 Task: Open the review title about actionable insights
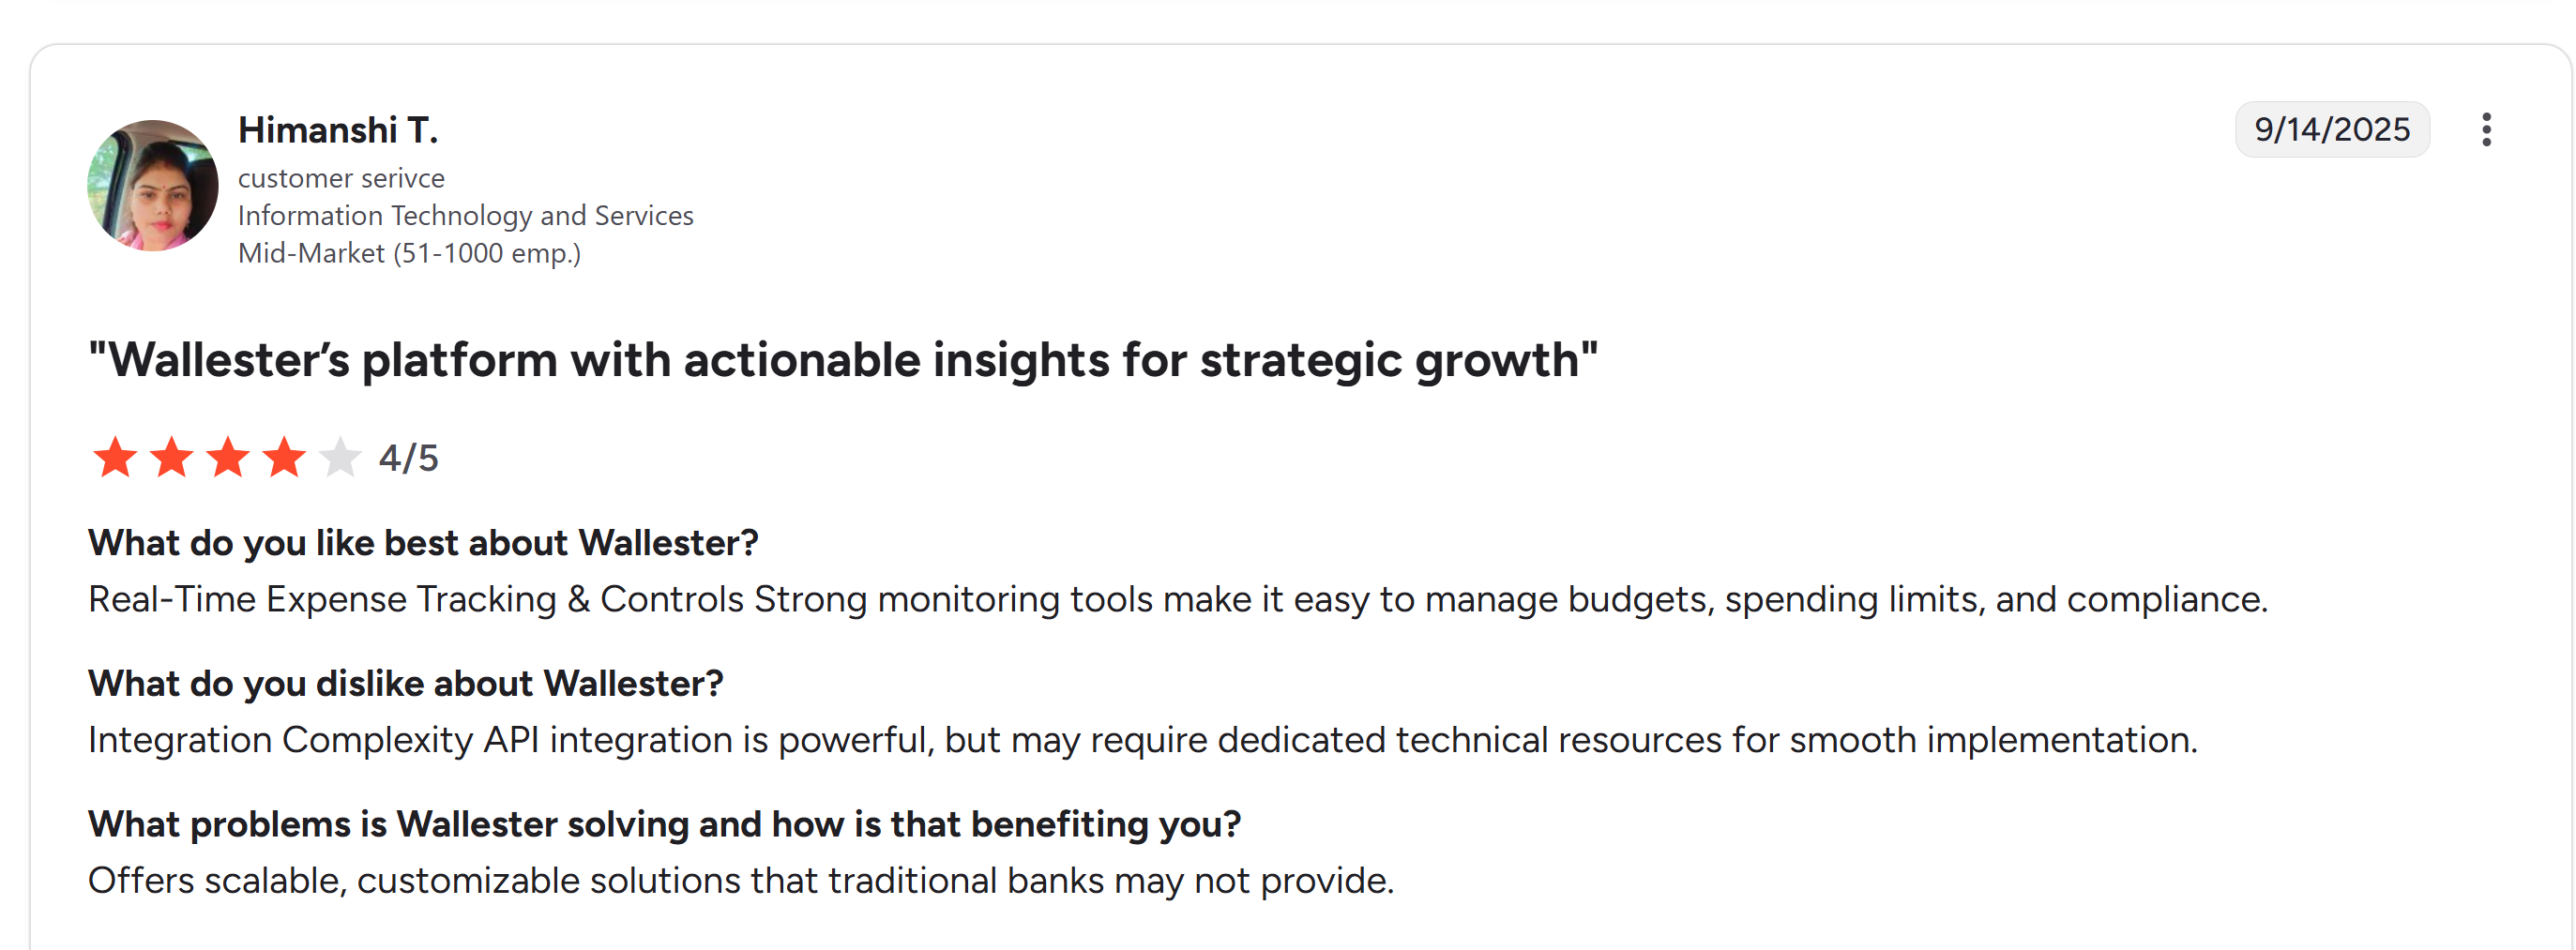click(x=843, y=360)
